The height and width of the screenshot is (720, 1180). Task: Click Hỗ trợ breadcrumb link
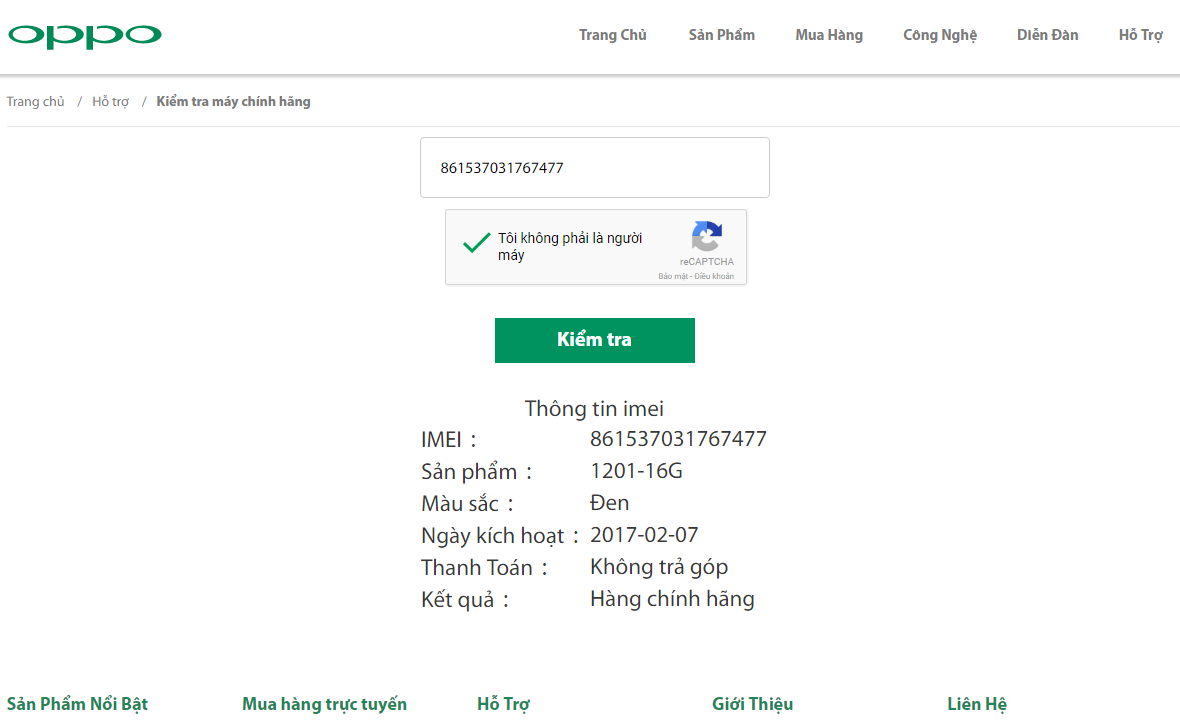point(111,102)
